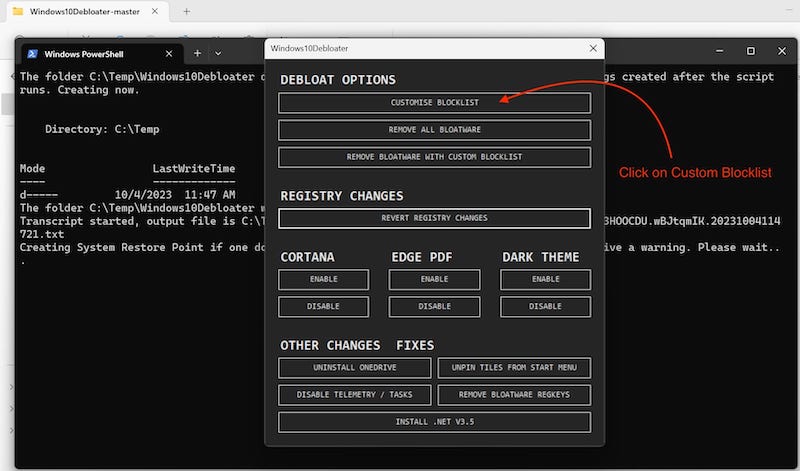Click Disable Telemetry / Tasks
Screen dimensions: 800x471
355,395
